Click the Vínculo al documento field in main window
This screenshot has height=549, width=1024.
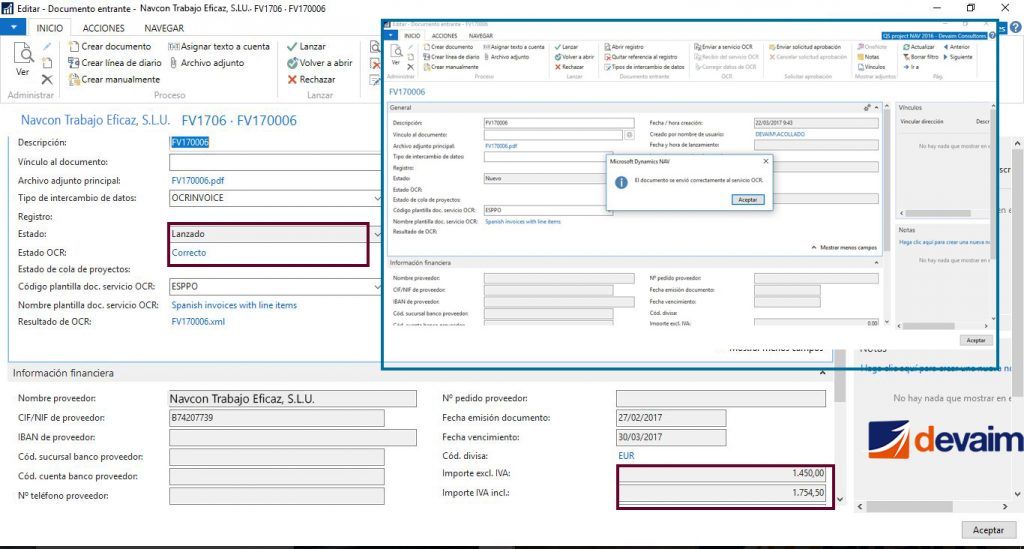point(274,162)
